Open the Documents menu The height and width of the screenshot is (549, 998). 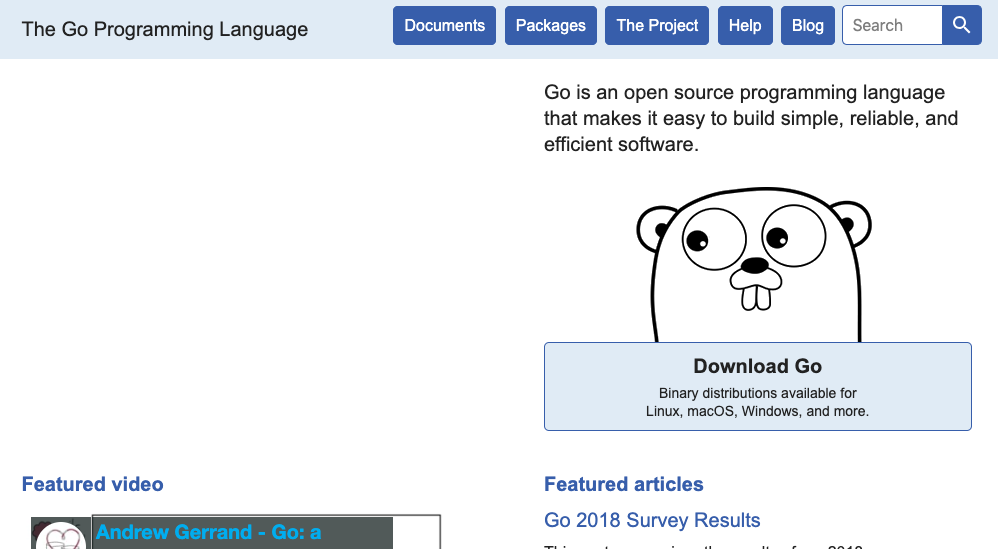click(444, 25)
